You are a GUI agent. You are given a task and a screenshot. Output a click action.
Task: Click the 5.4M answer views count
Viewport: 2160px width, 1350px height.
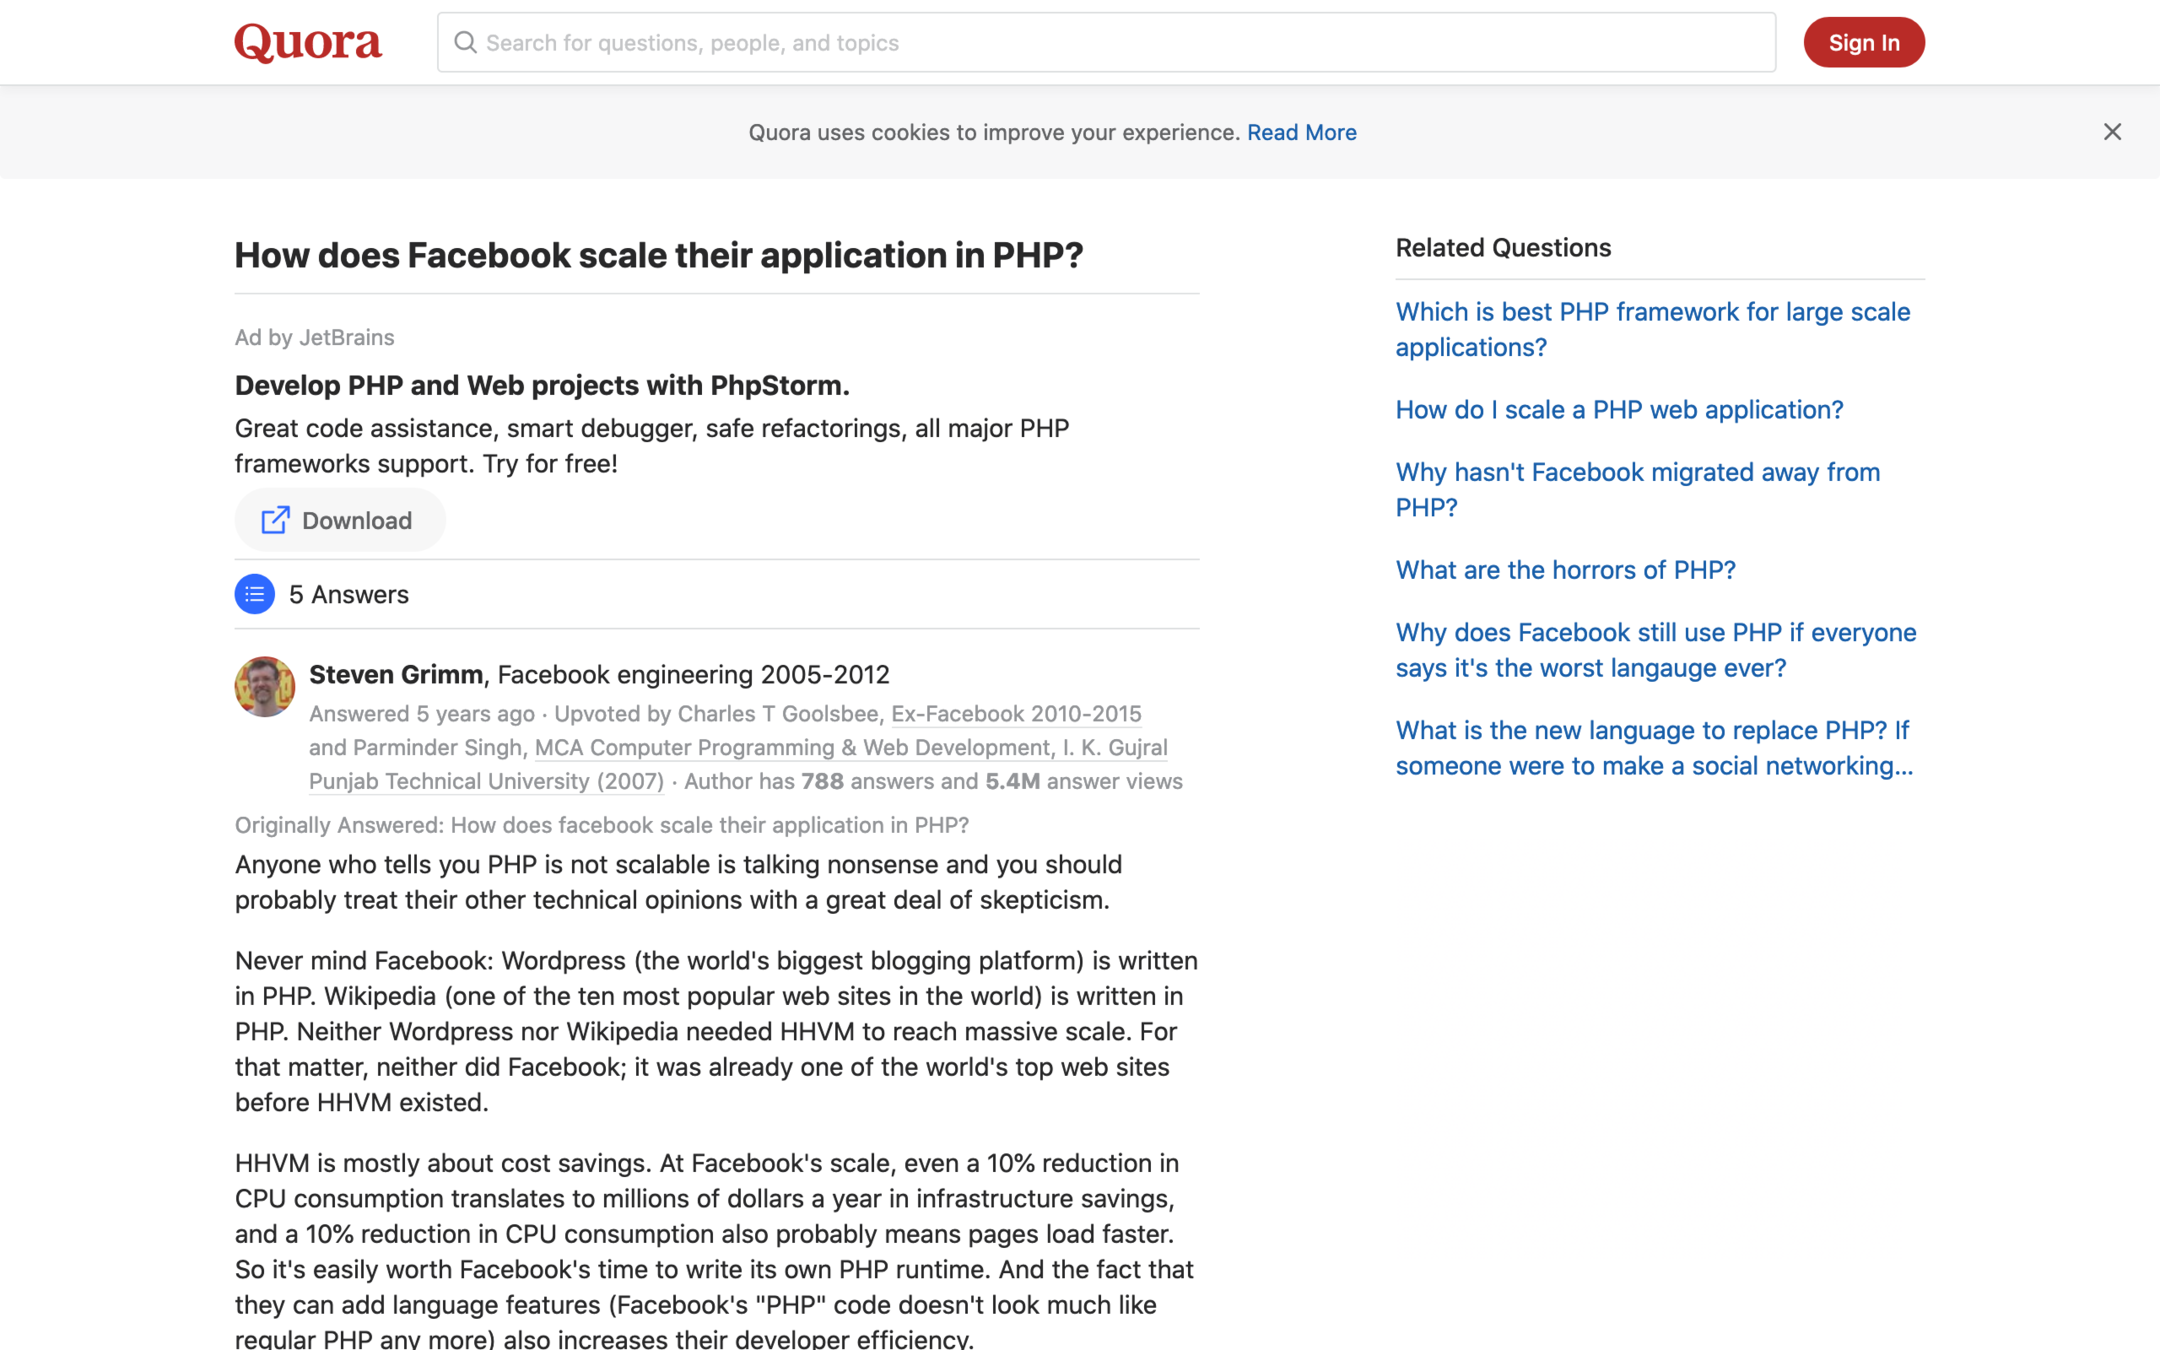pyautogui.click(x=1012, y=781)
